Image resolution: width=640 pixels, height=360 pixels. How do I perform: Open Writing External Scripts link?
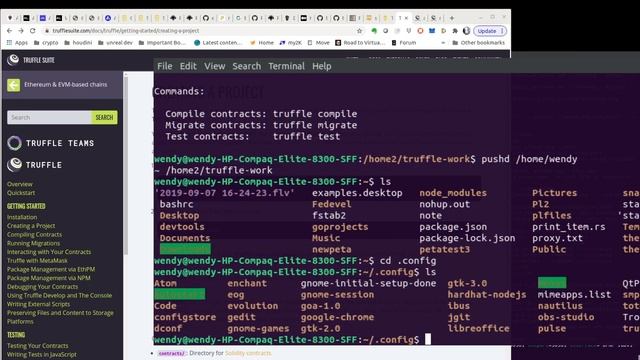coord(38,304)
